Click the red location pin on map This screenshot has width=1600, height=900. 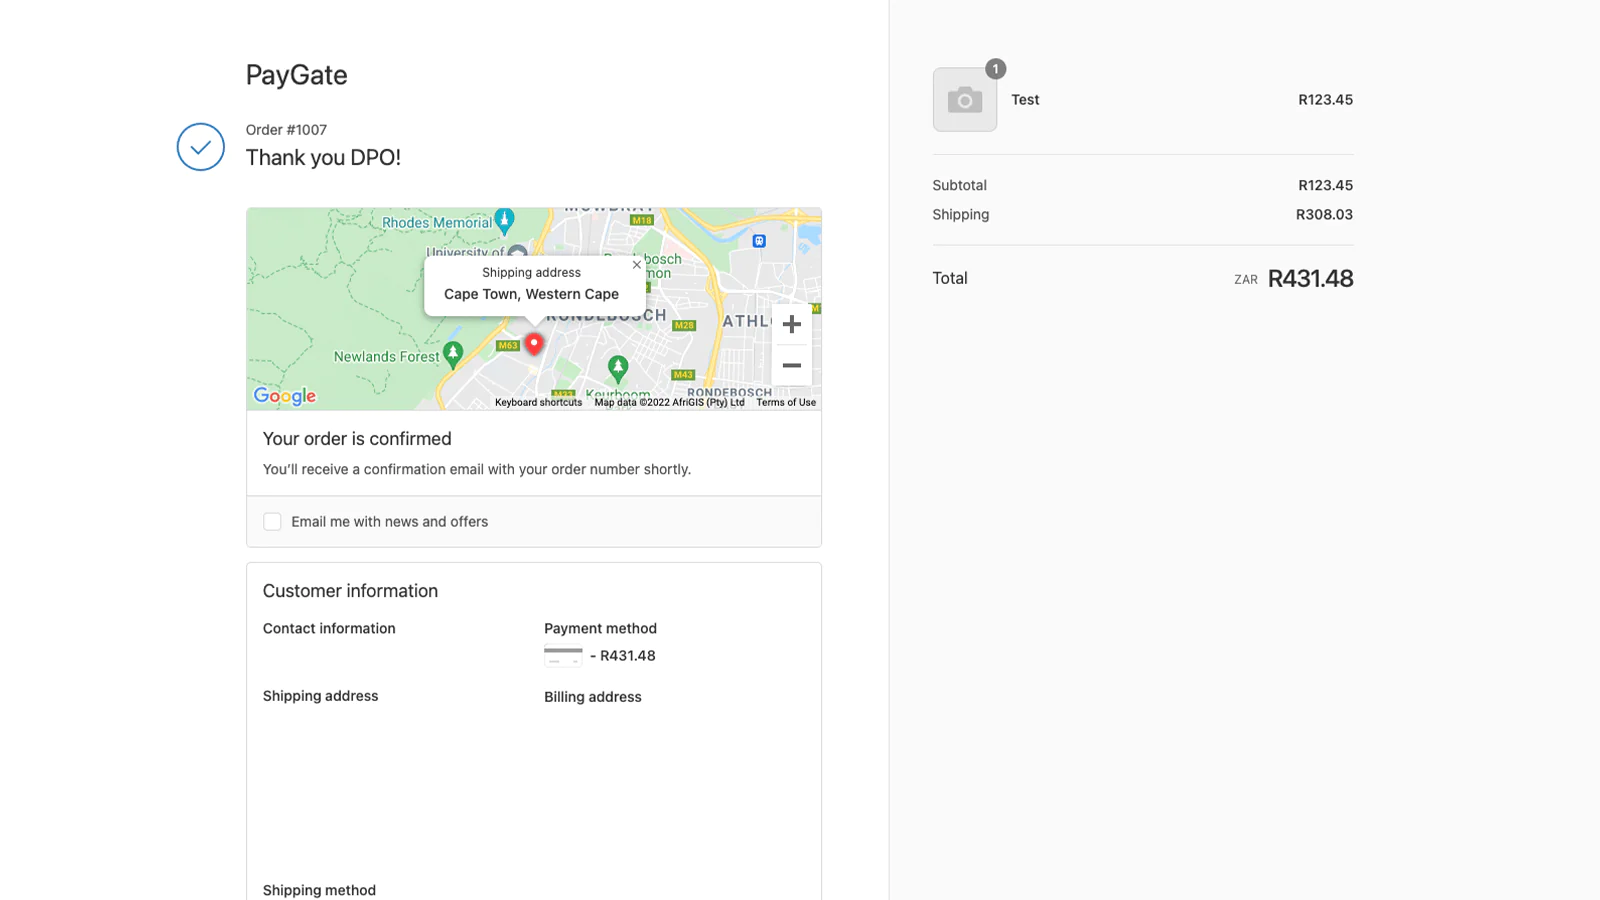point(534,344)
